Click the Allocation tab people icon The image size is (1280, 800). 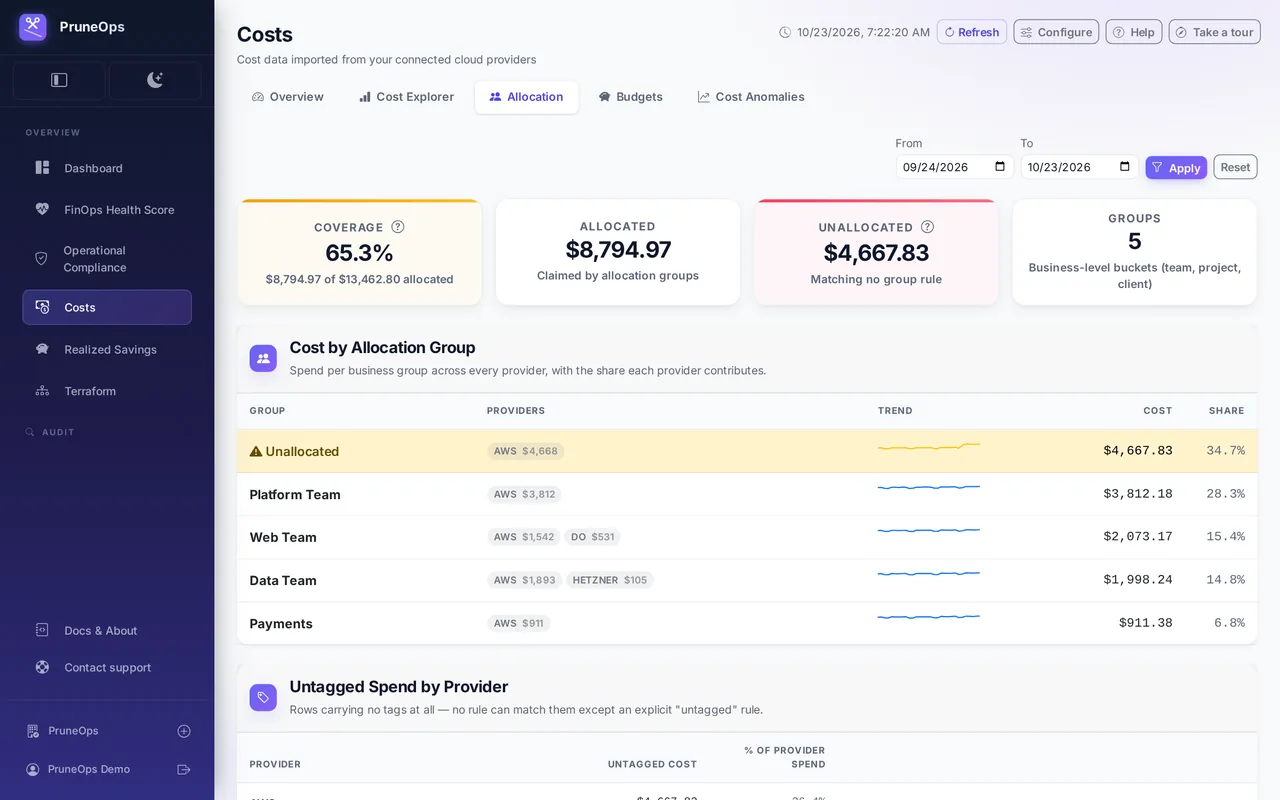(x=495, y=97)
